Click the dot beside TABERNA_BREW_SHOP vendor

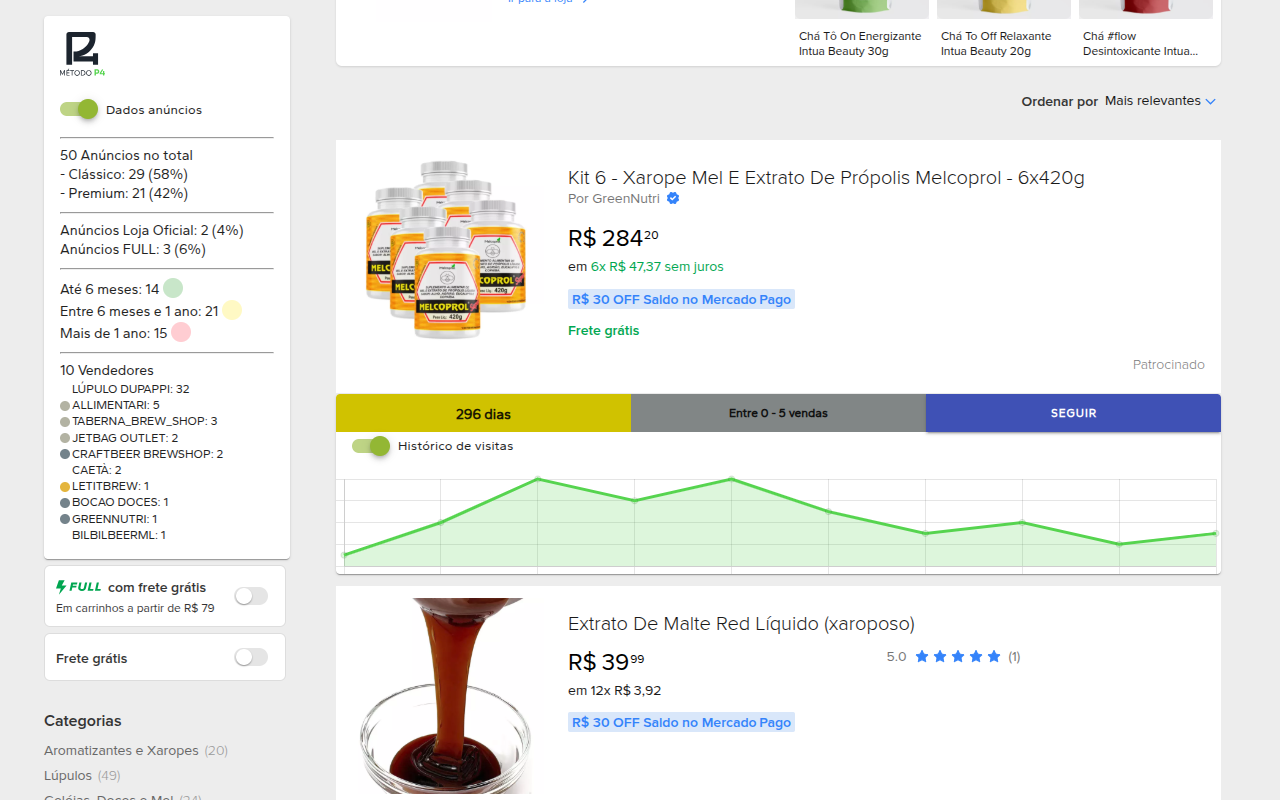(65, 422)
